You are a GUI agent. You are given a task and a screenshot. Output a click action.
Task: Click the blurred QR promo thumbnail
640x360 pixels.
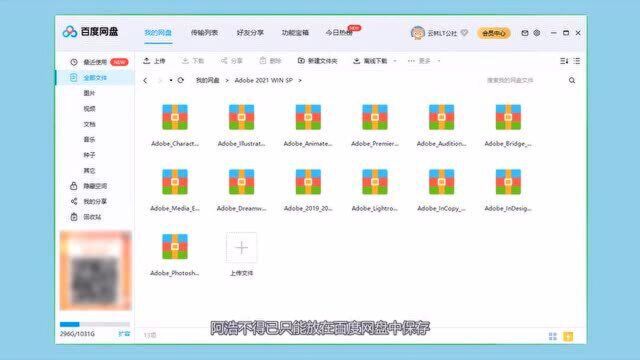tap(96, 271)
